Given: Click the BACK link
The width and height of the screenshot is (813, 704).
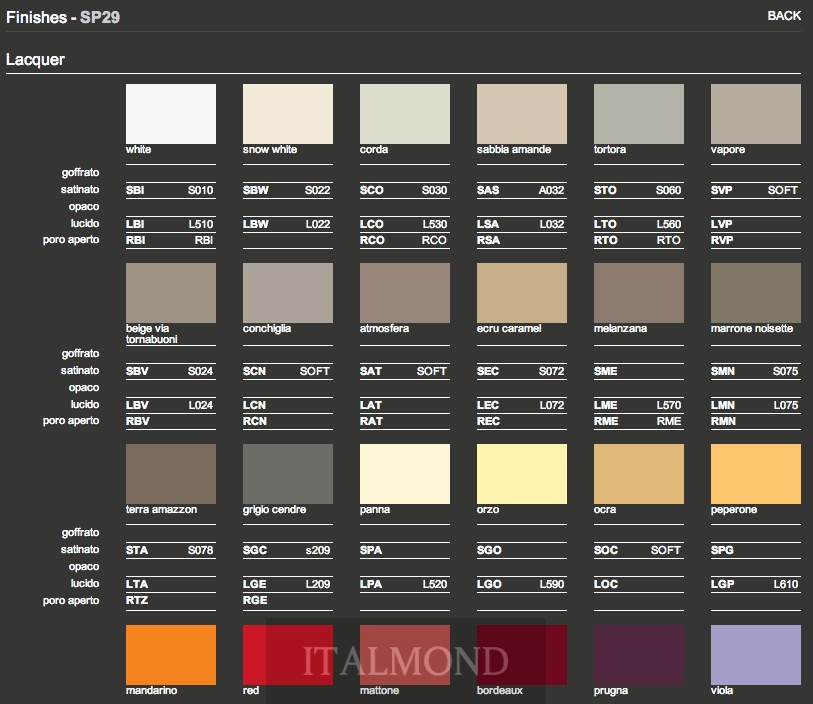Looking at the screenshot, I should click(784, 16).
